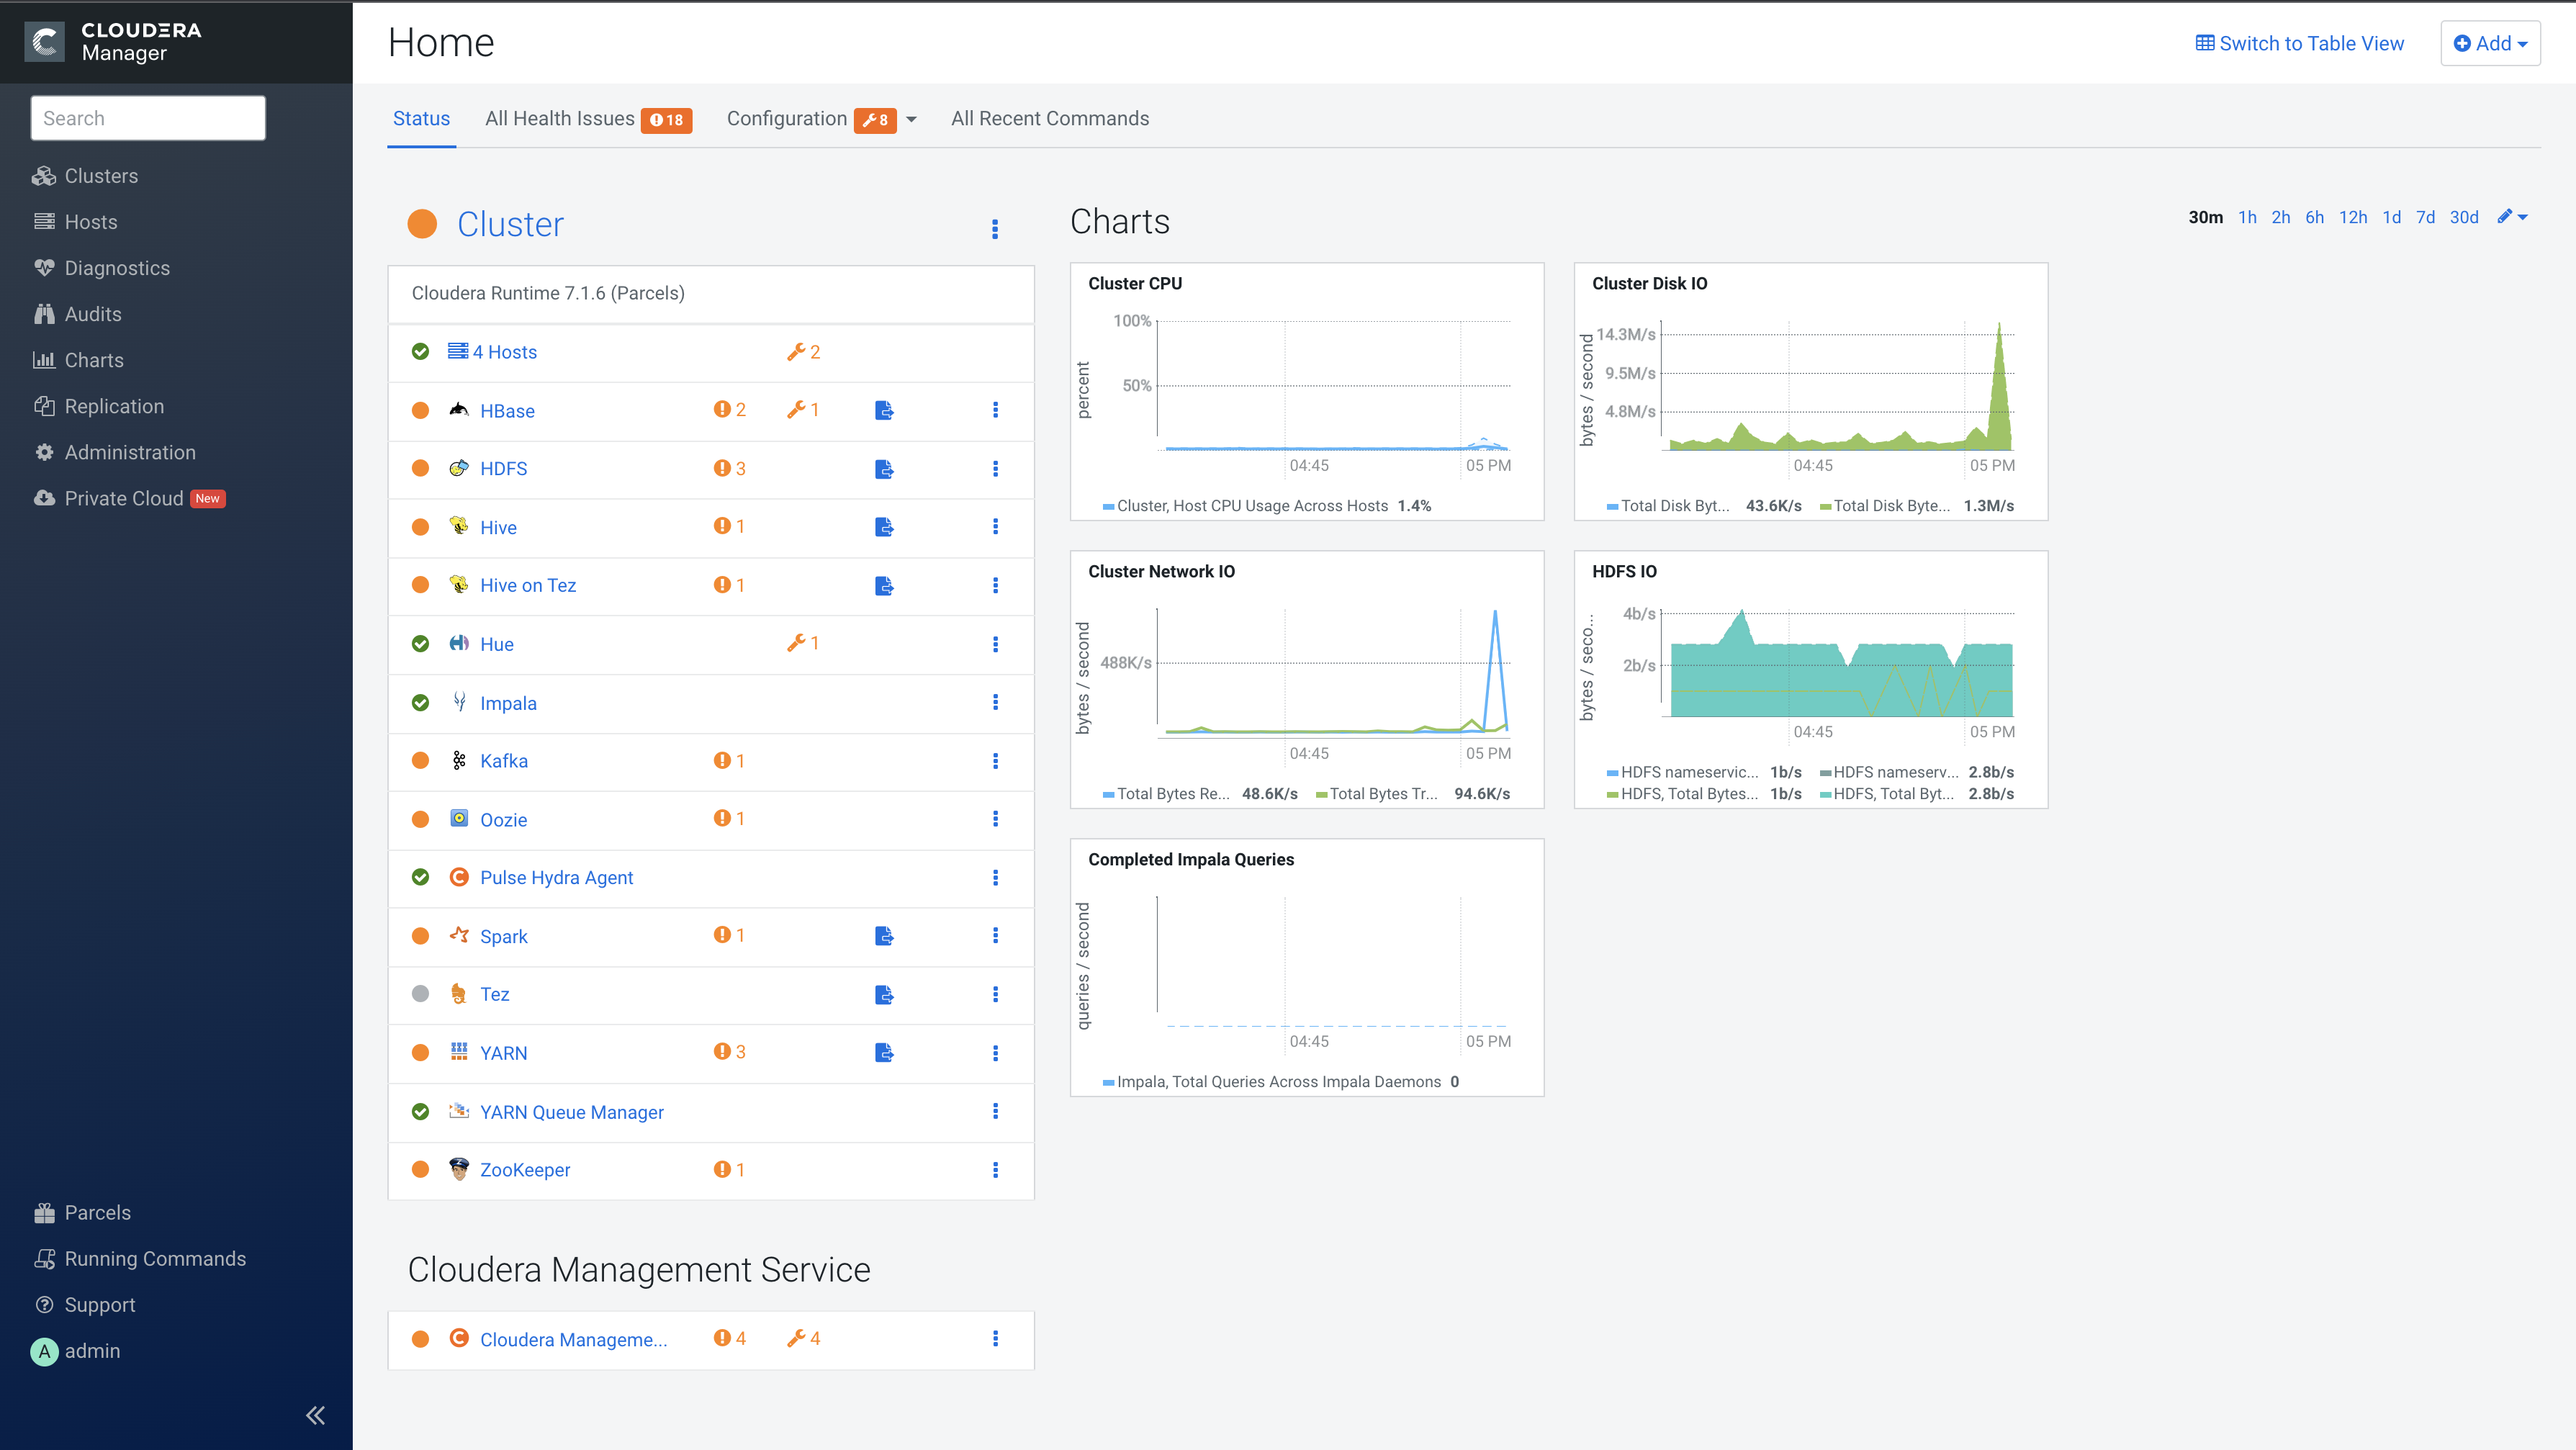Set chart time range to 1h
The width and height of the screenshot is (2576, 1450).
point(2247,217)
